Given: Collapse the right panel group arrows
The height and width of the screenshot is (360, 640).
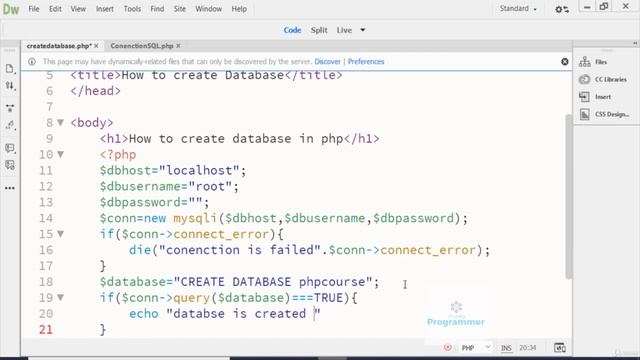Looking at the screenshot, I should [x=635, y=43].
